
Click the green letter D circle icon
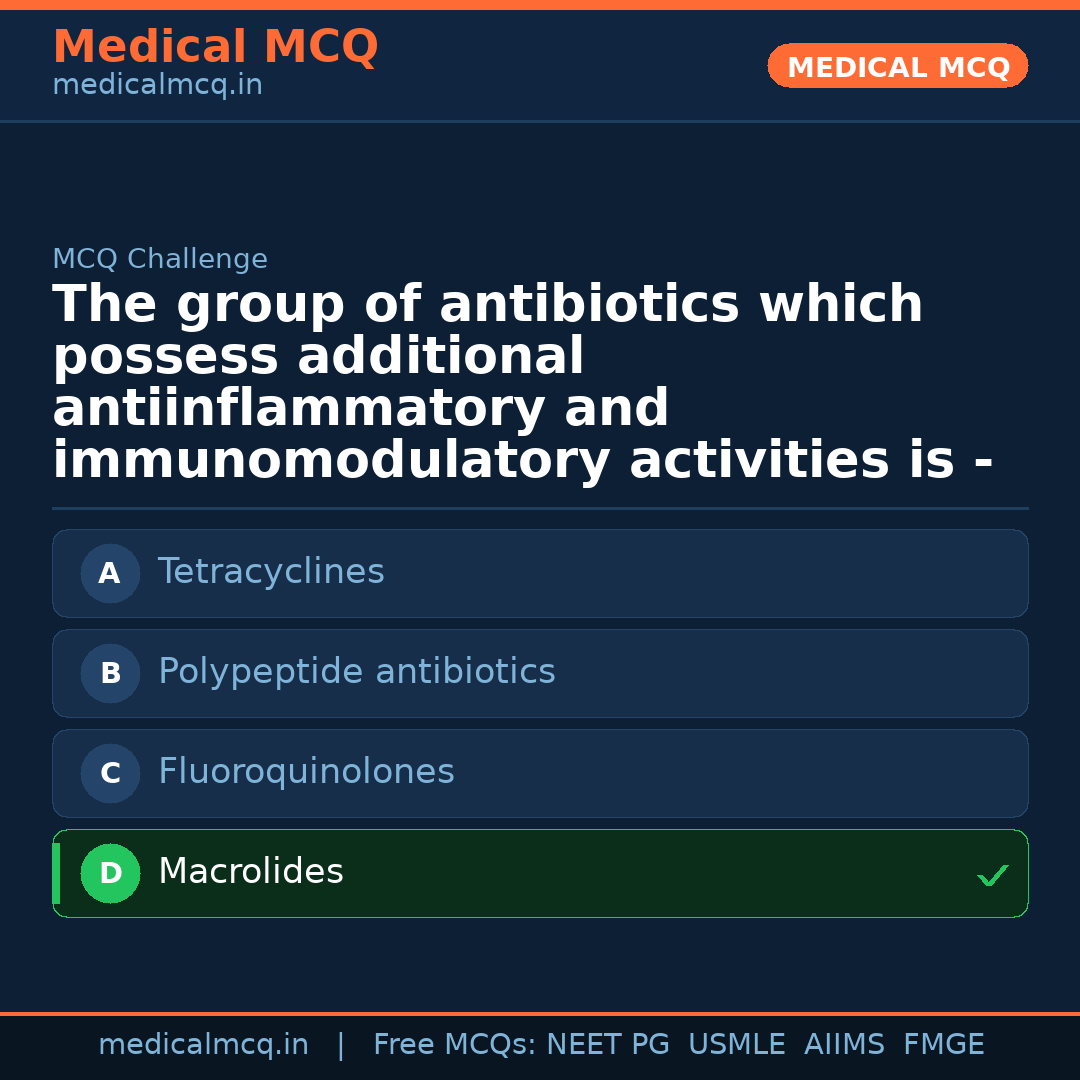point(110,873)
